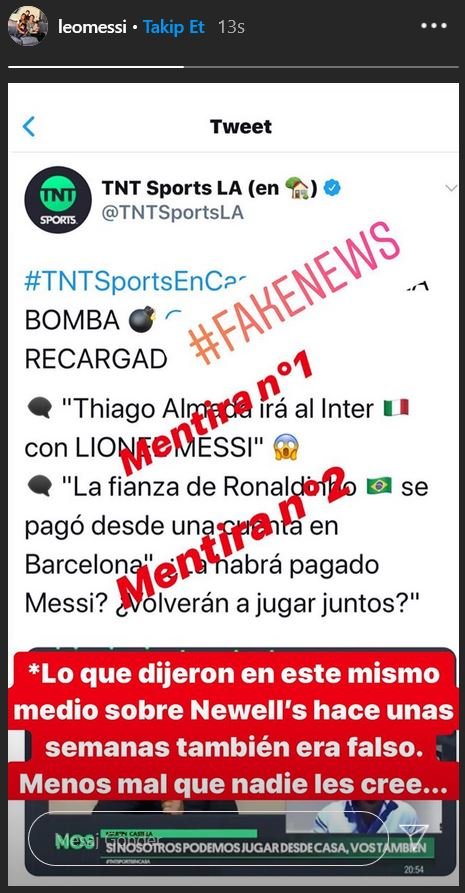Click the Italy flag emoji

click(x=396, y=407)
